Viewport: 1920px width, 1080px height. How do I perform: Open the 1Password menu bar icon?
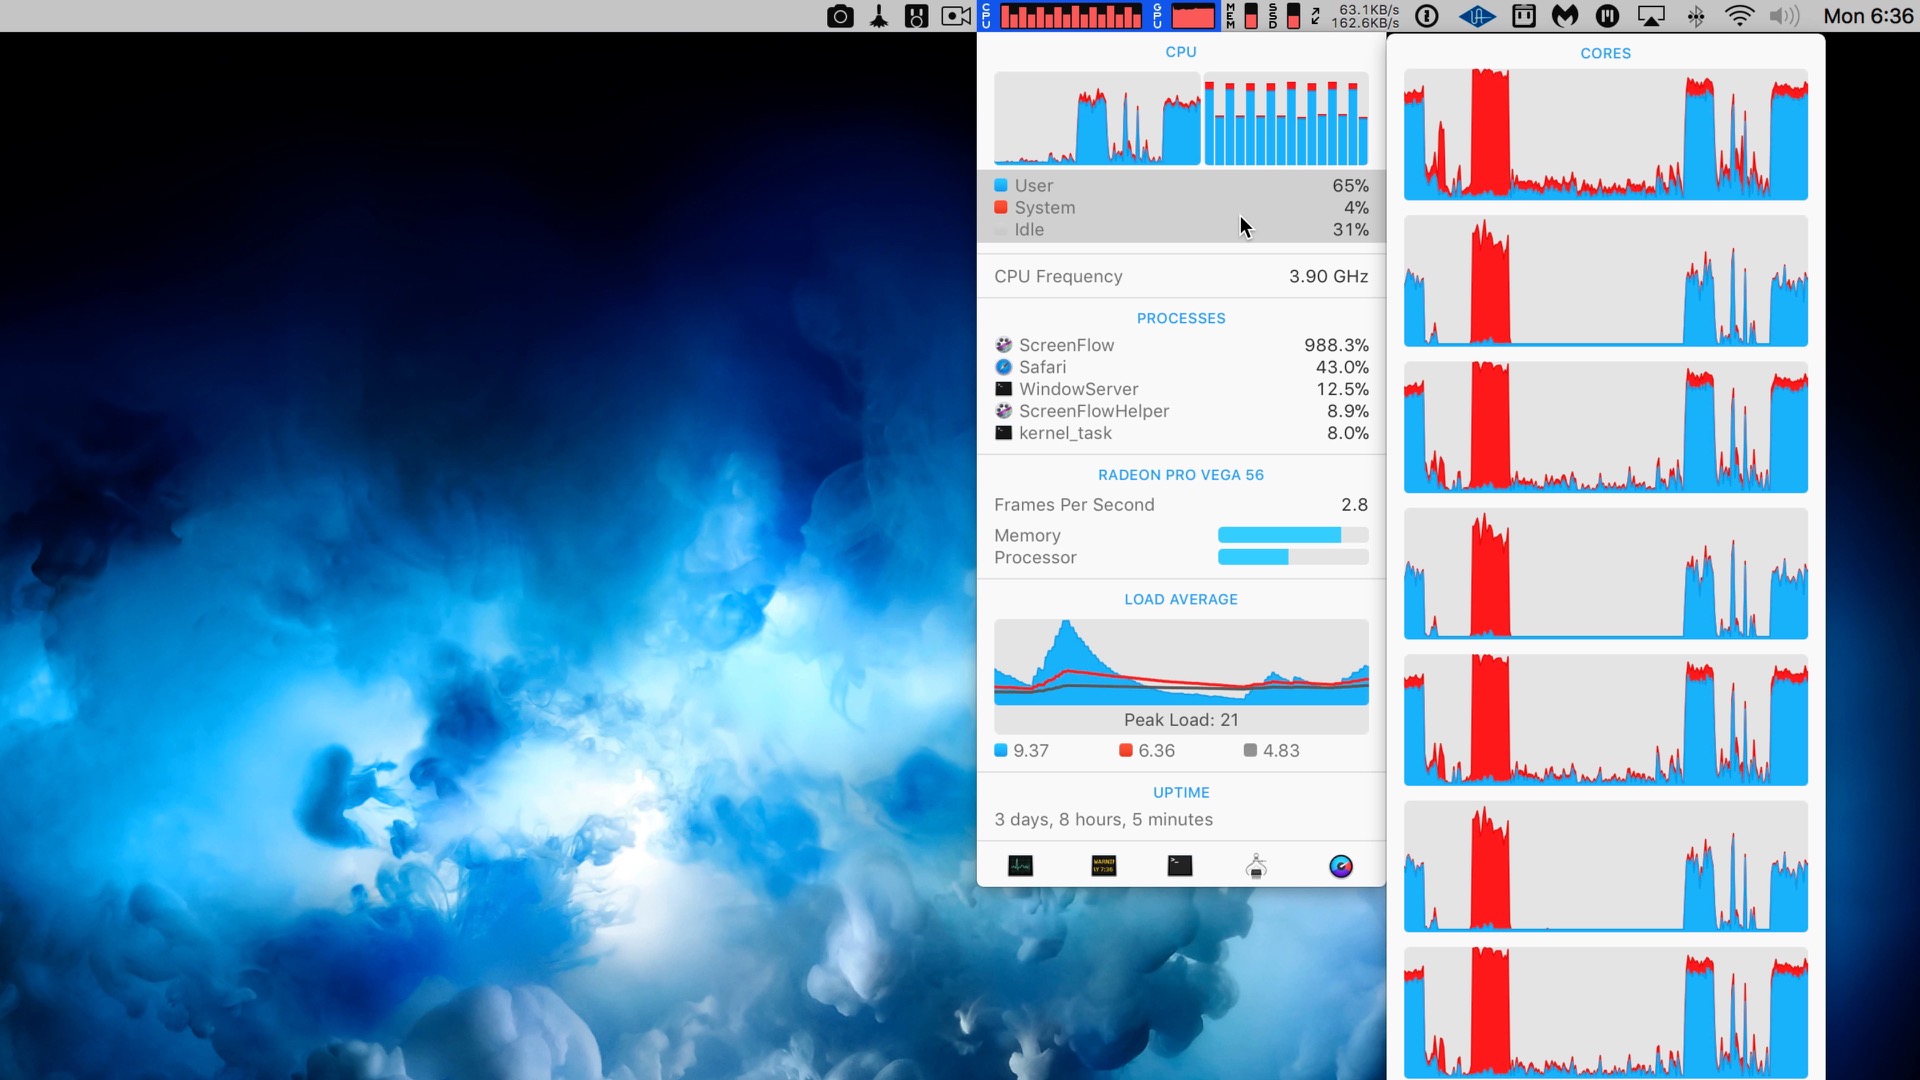click(x=1428, y=16)
